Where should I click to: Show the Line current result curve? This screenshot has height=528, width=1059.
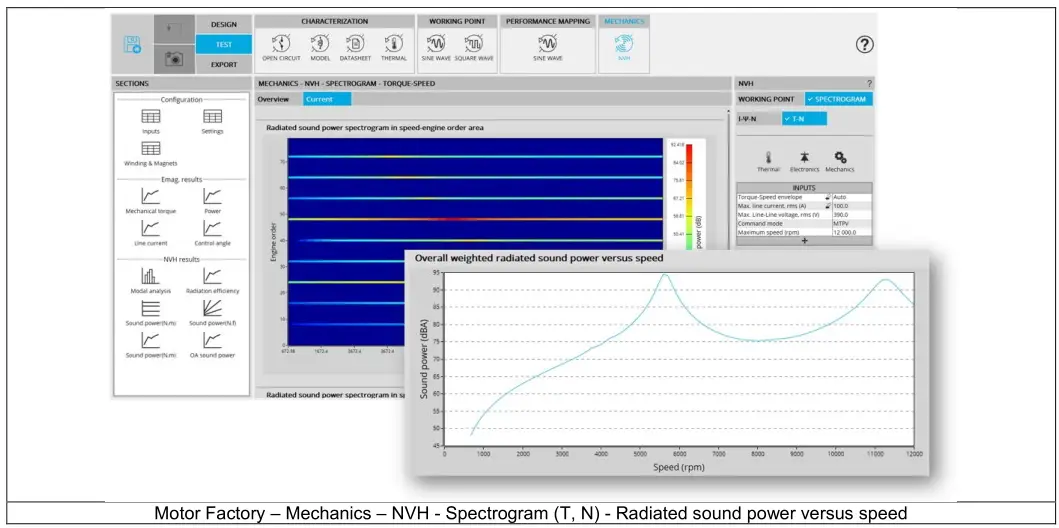[x=151, y=234]
